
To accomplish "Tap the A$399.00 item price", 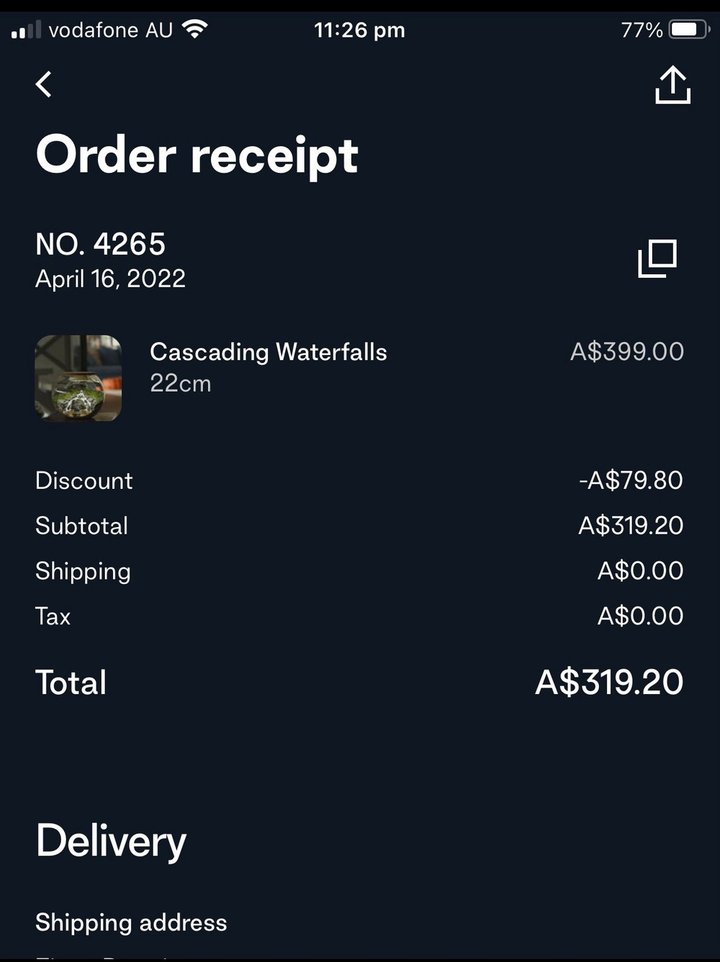I will (x=627, y=352).
